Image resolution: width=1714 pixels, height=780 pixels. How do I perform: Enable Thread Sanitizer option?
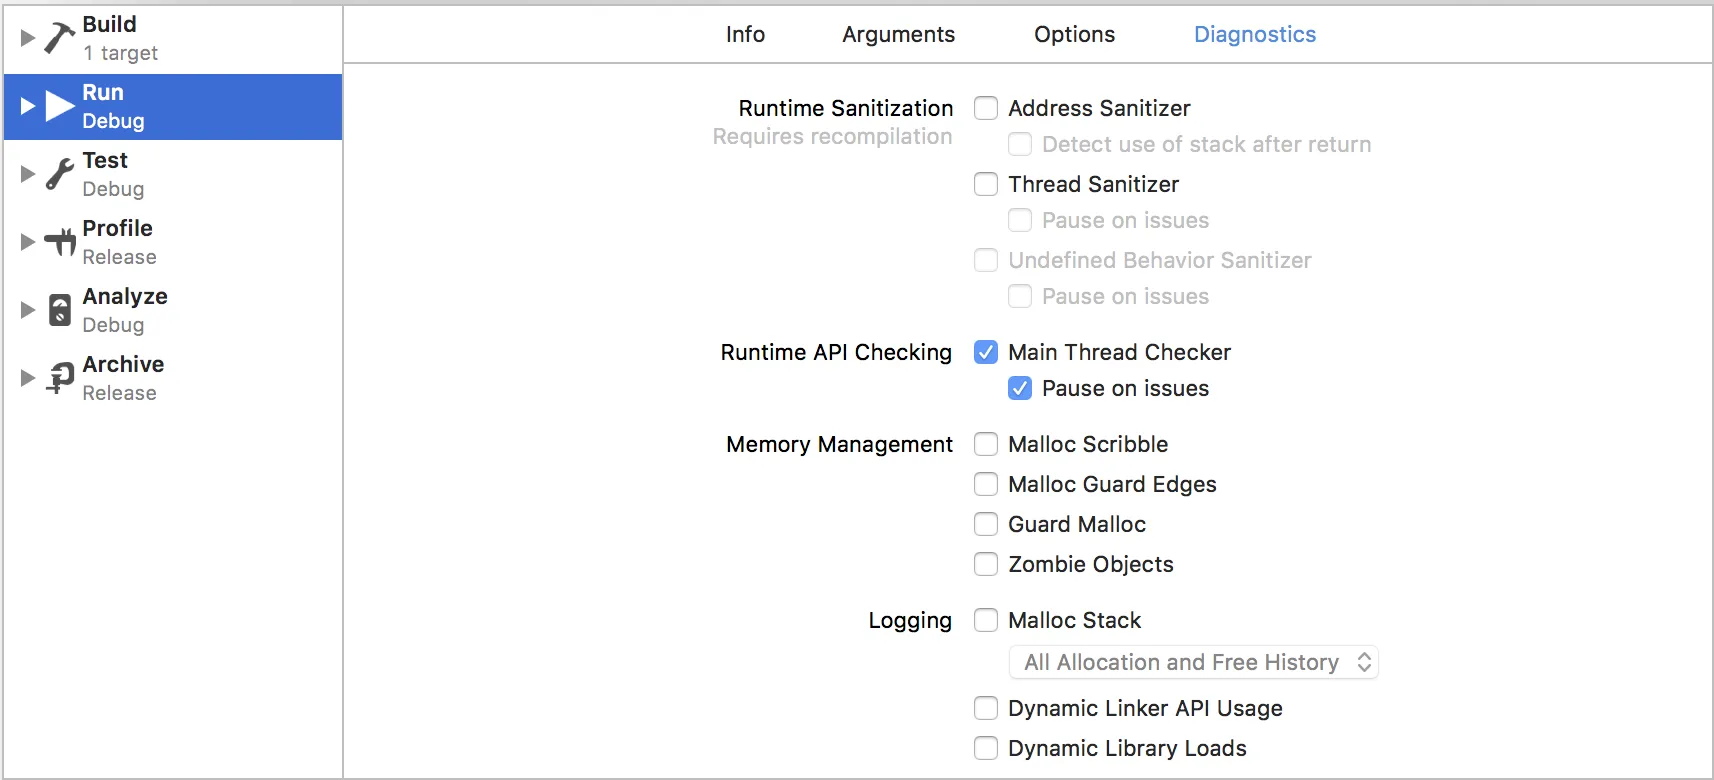(x=986, y=184)
